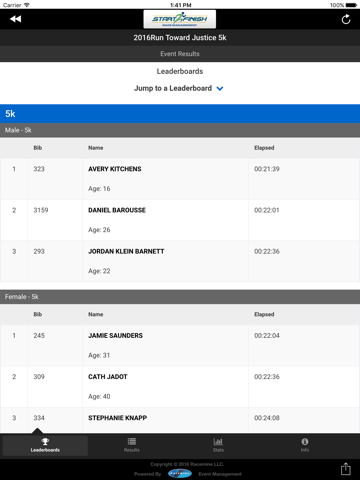The image size is (360, 480).
Task: Tap the share icon at bottom corner
Action: 346,469
